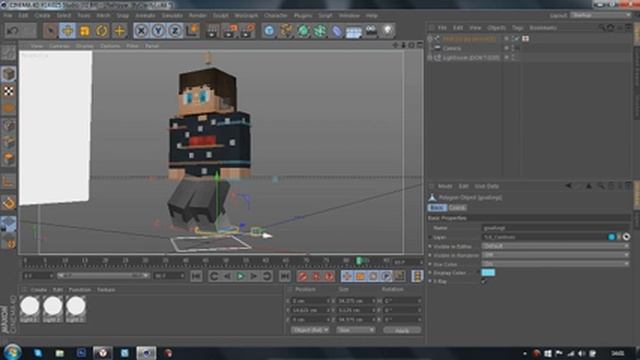Open Attribute Manager Mode menu

click(445, 186)
